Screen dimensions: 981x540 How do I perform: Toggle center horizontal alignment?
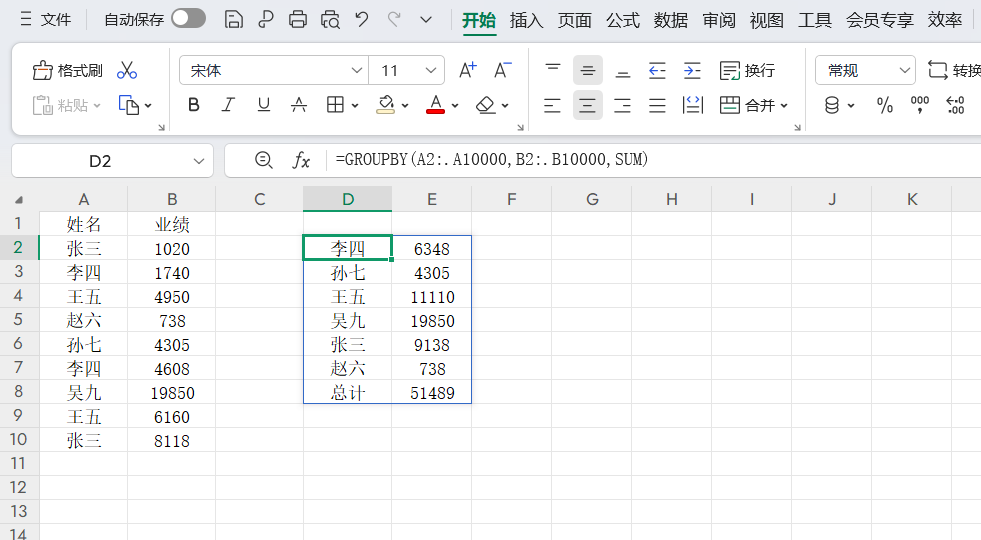(x=588, y=105)
